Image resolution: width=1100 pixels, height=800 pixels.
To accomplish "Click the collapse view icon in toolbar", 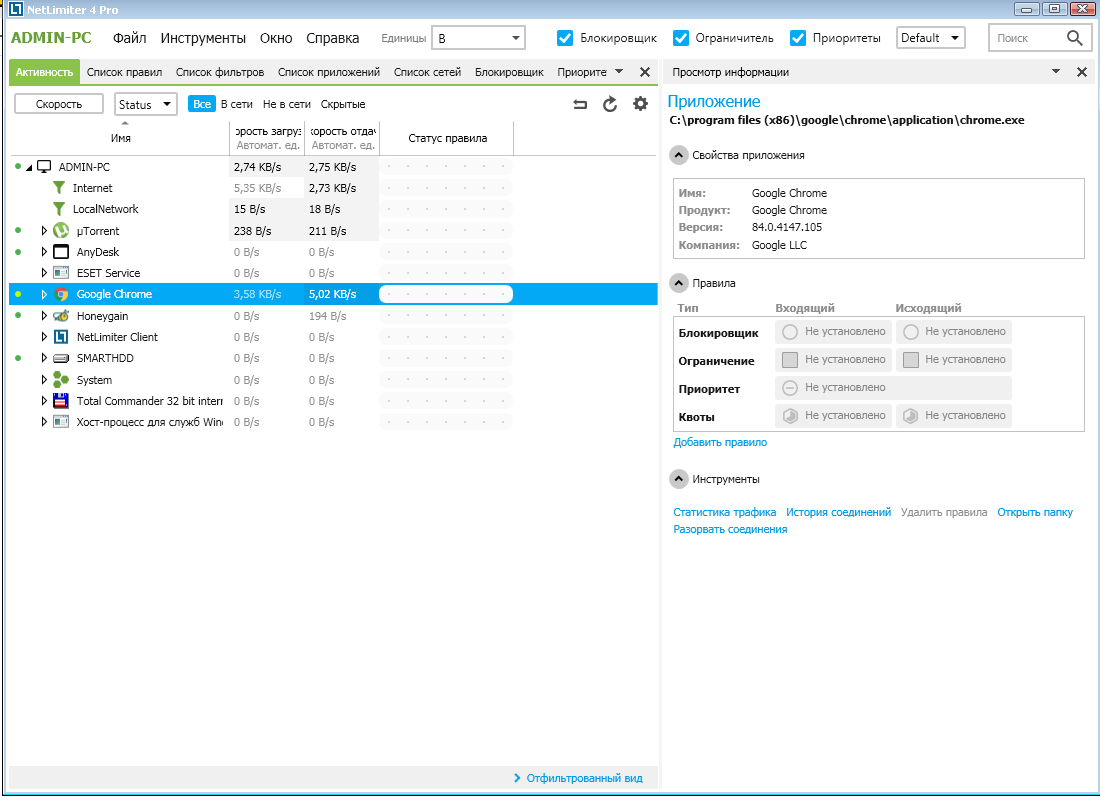I will (x=579, y=105).
